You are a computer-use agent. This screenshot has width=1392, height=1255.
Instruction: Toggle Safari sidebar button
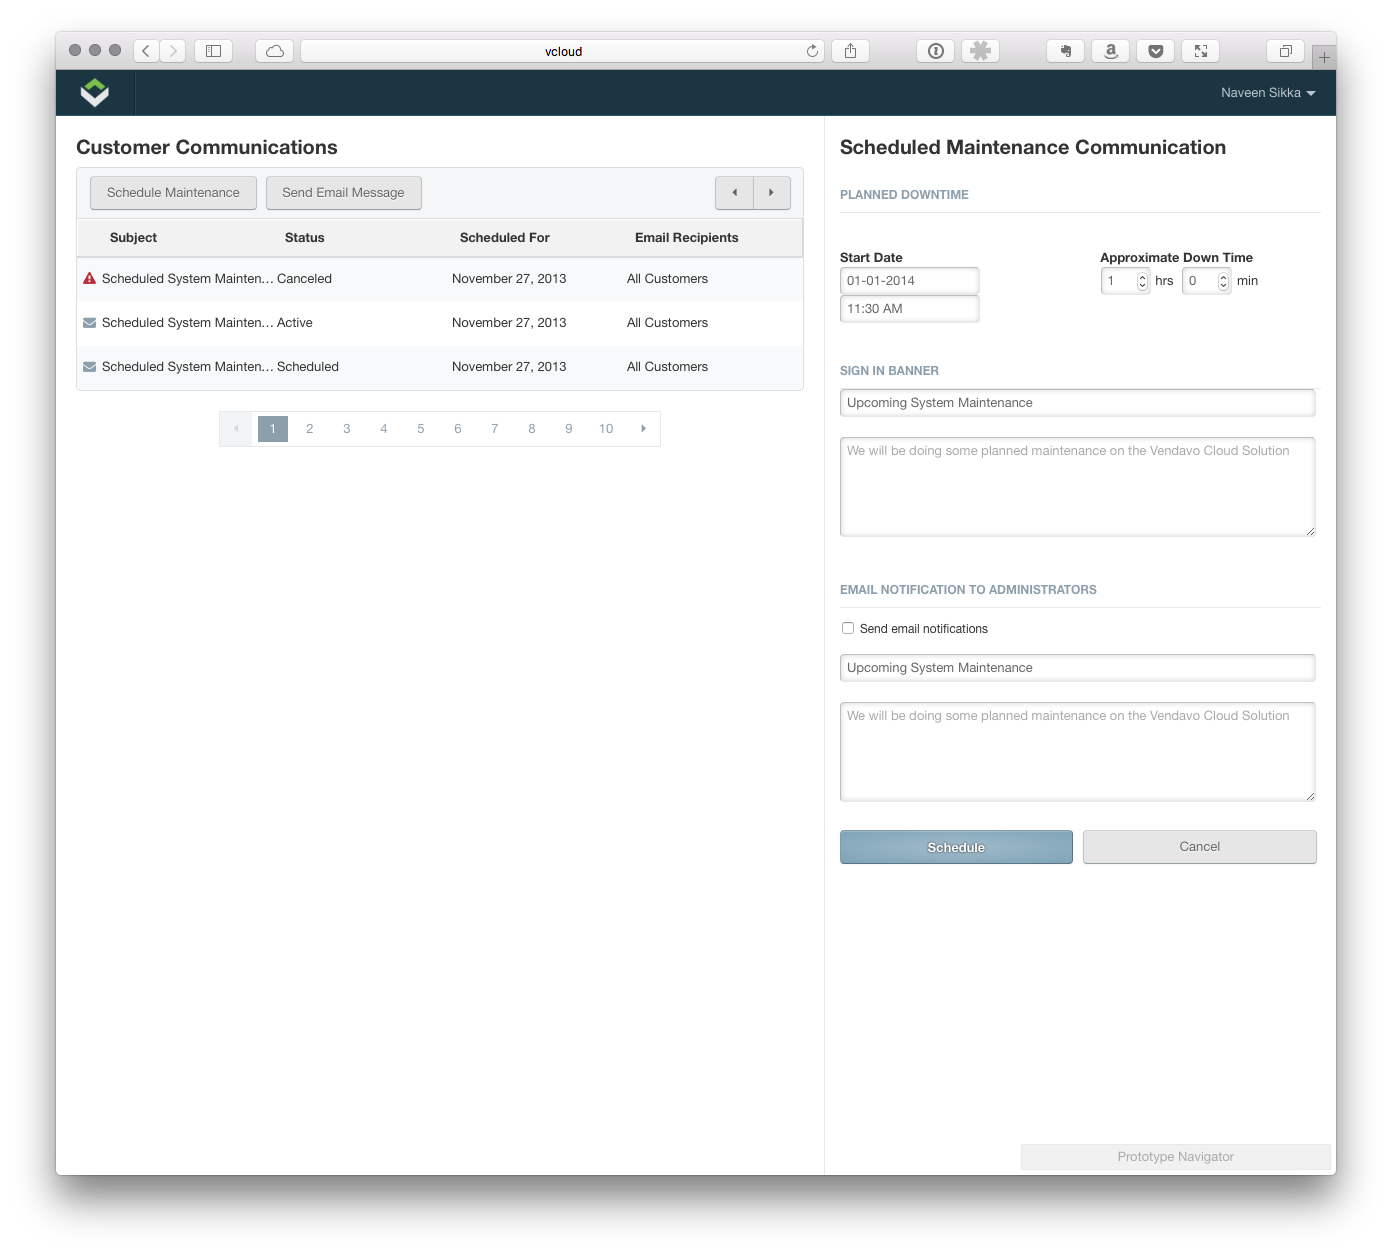point(213,51)
